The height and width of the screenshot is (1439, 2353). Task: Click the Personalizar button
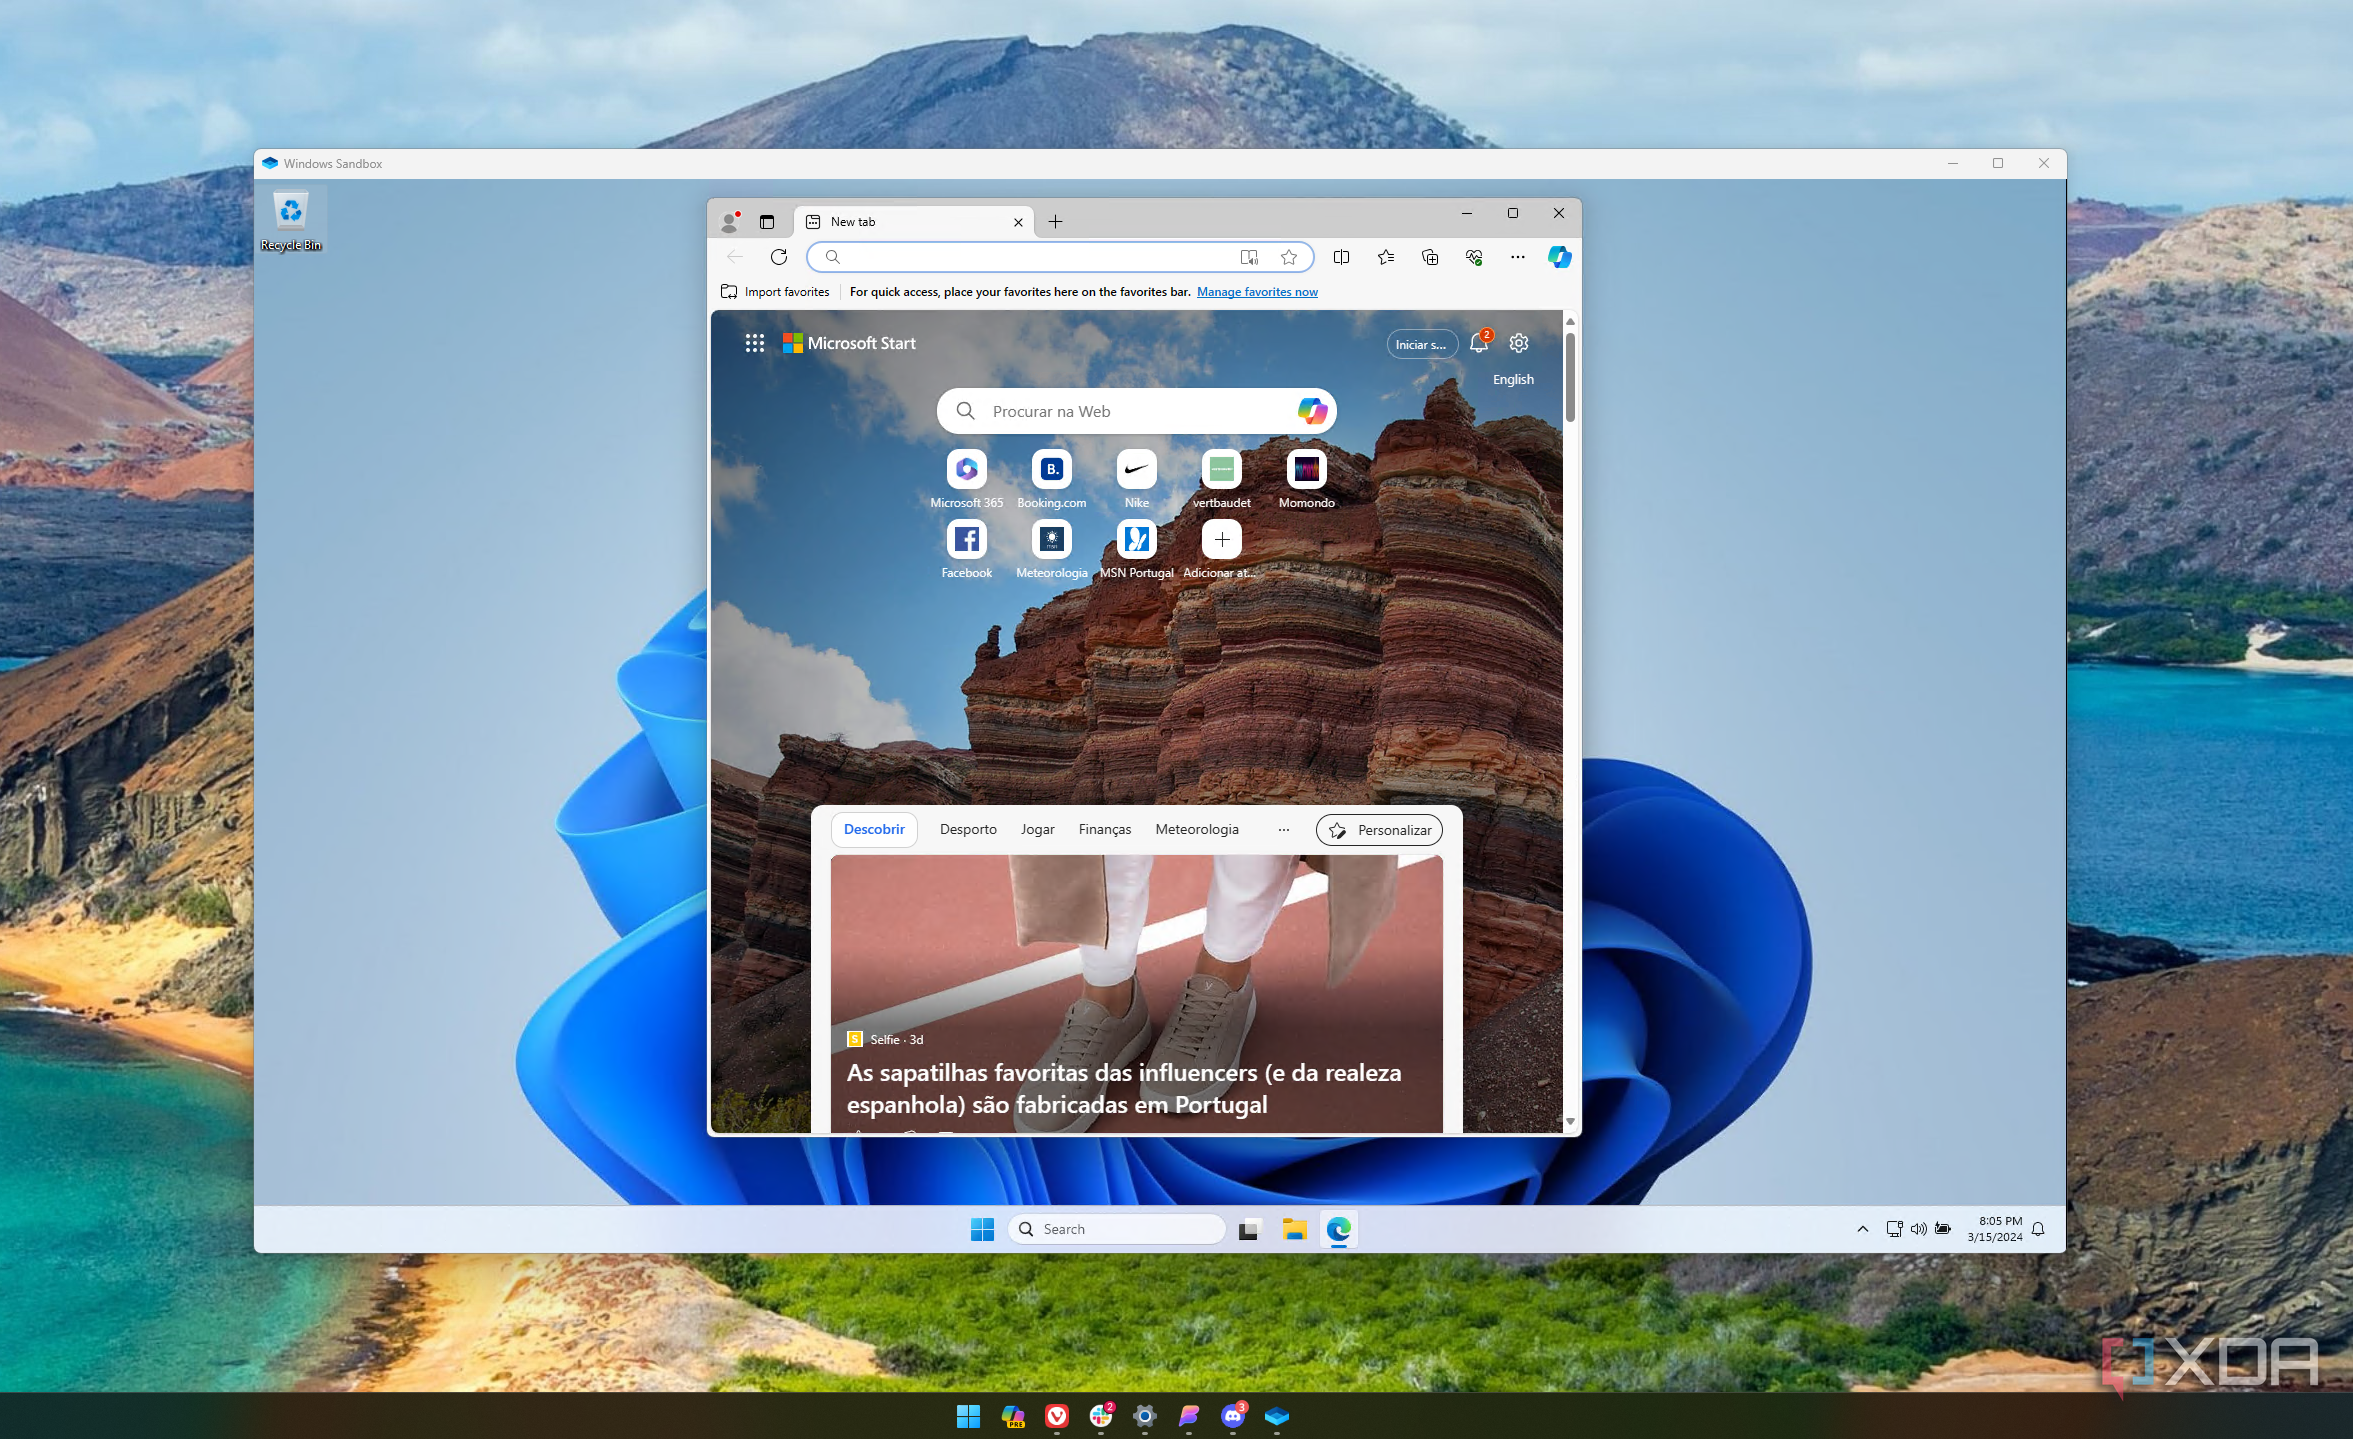pyautogui.click(x=1379, y=830)
